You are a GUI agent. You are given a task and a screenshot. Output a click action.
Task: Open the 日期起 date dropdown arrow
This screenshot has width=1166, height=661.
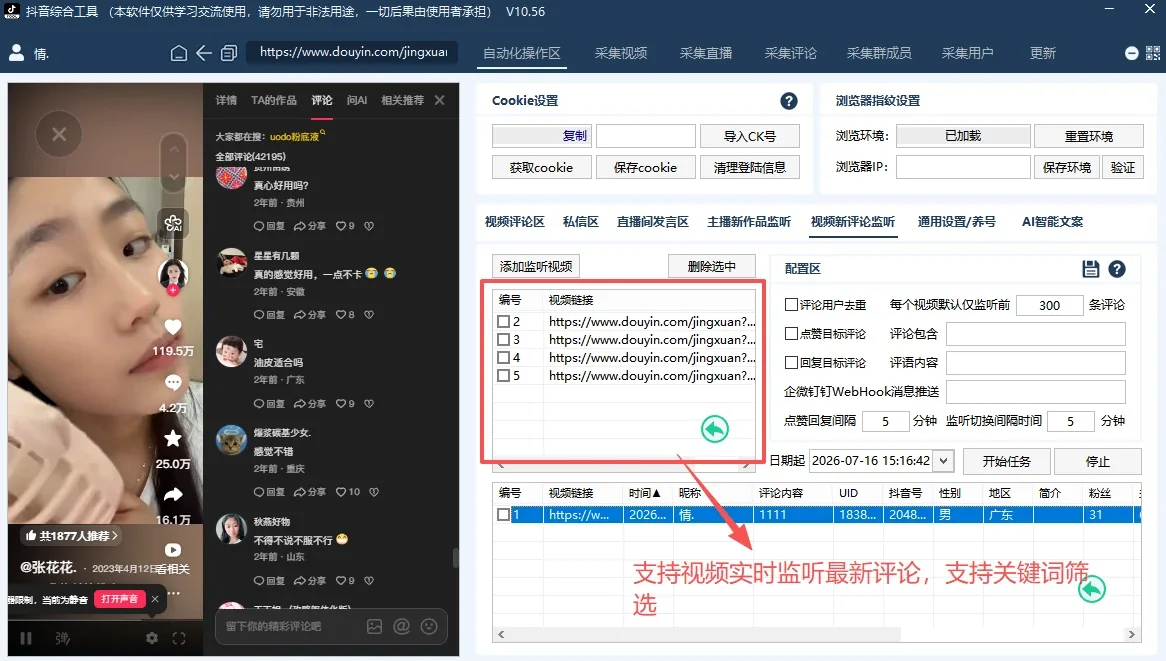[x=944, y=461]
